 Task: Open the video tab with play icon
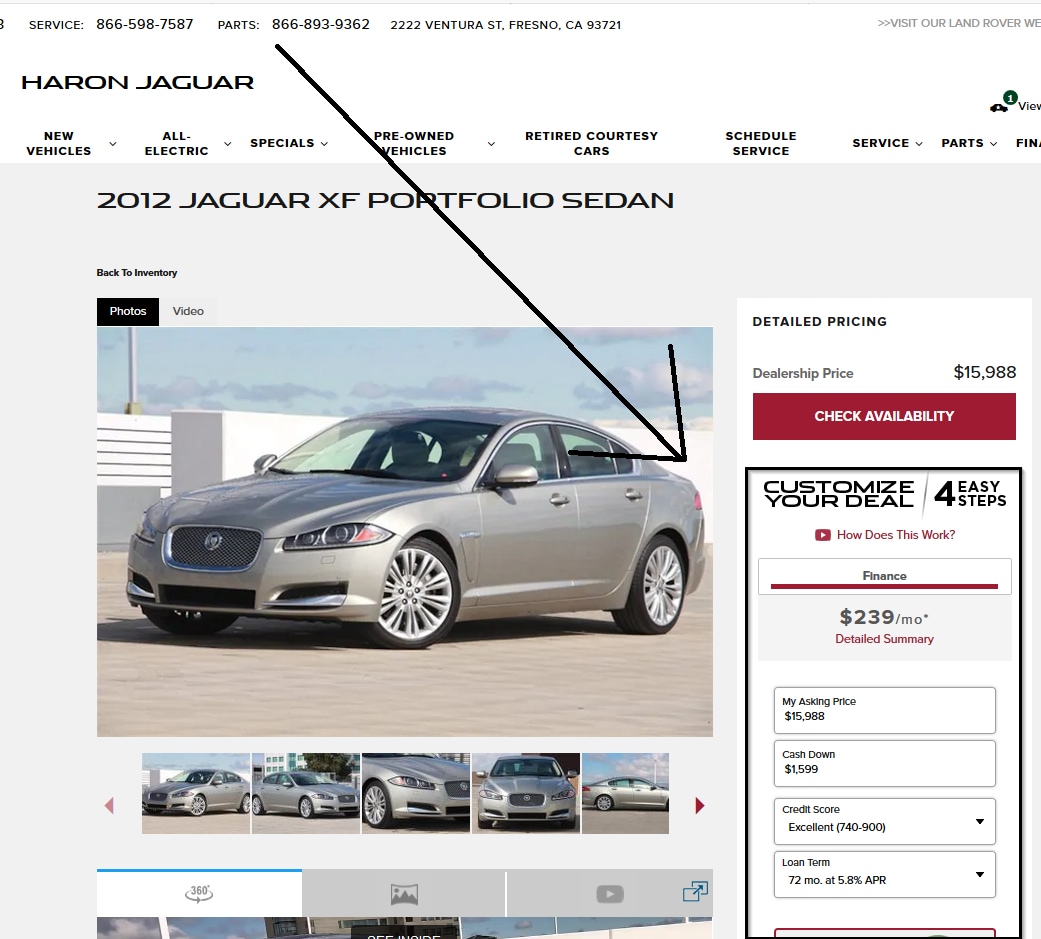(x=609, y=894)
